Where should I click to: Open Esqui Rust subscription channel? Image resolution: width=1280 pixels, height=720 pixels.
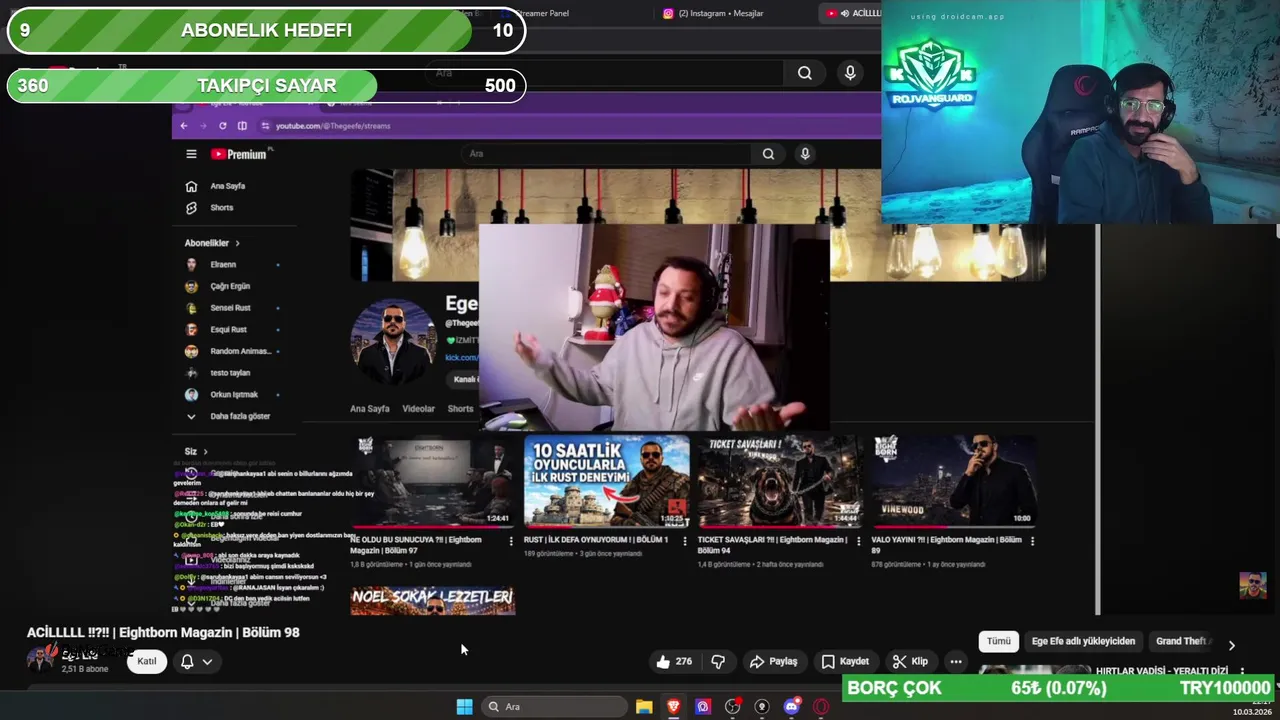coord(228,329)
